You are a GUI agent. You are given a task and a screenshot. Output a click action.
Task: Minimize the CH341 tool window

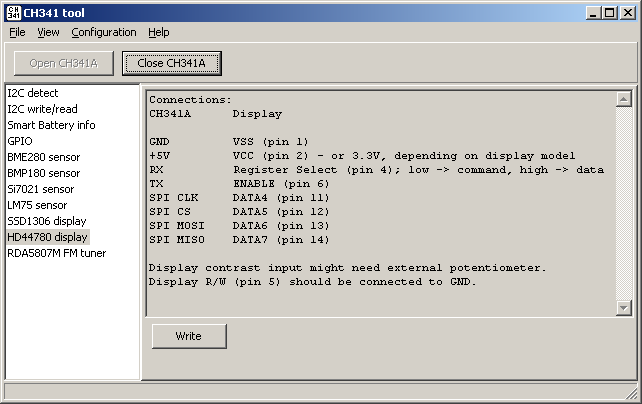593,13
